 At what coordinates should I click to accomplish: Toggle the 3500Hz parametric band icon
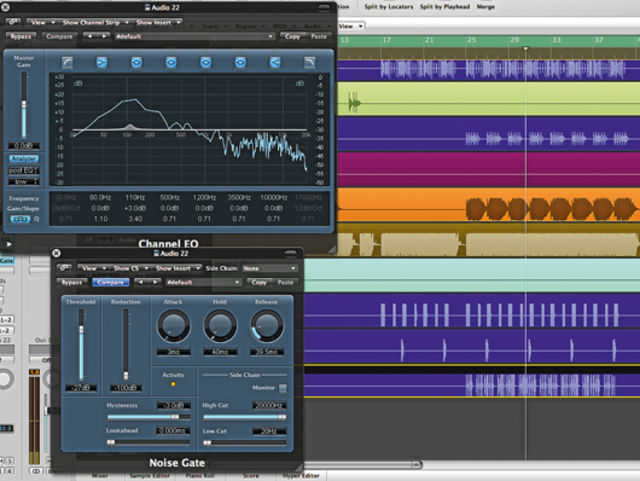coord(240,62)
